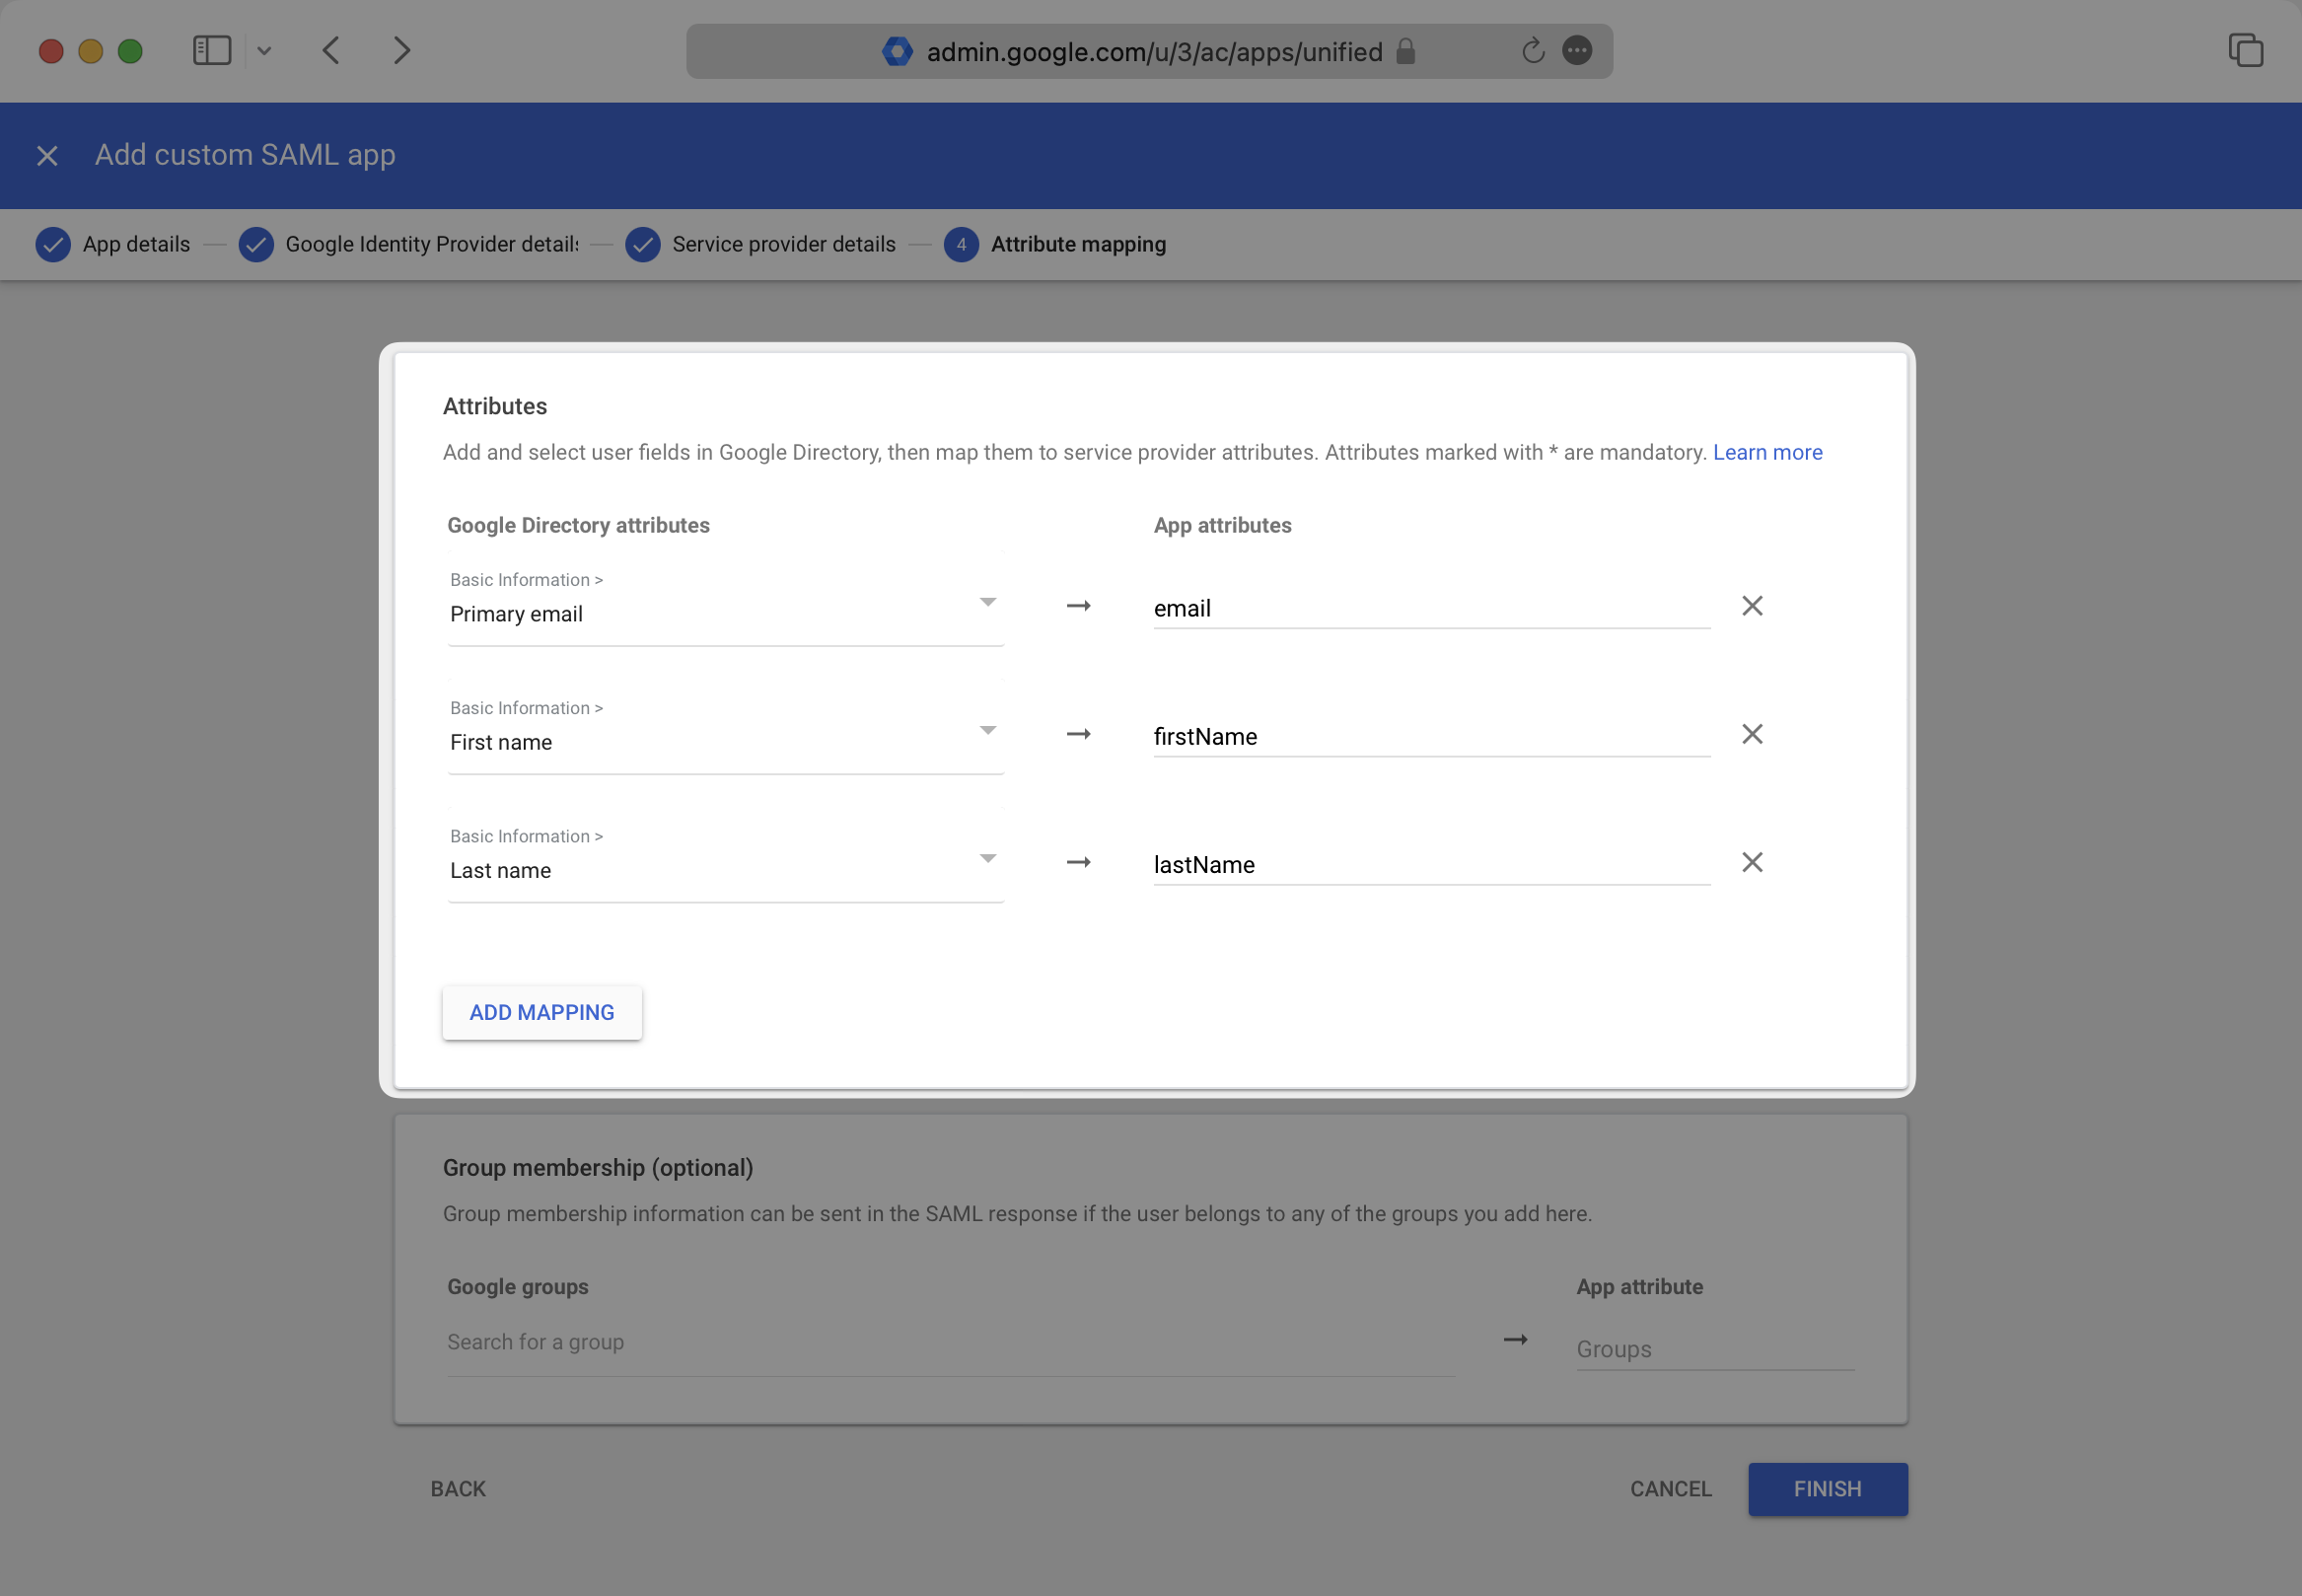Open the Primary email attribute dropdown
Screen dimensions: 2302x1596
tap(987, 601)
